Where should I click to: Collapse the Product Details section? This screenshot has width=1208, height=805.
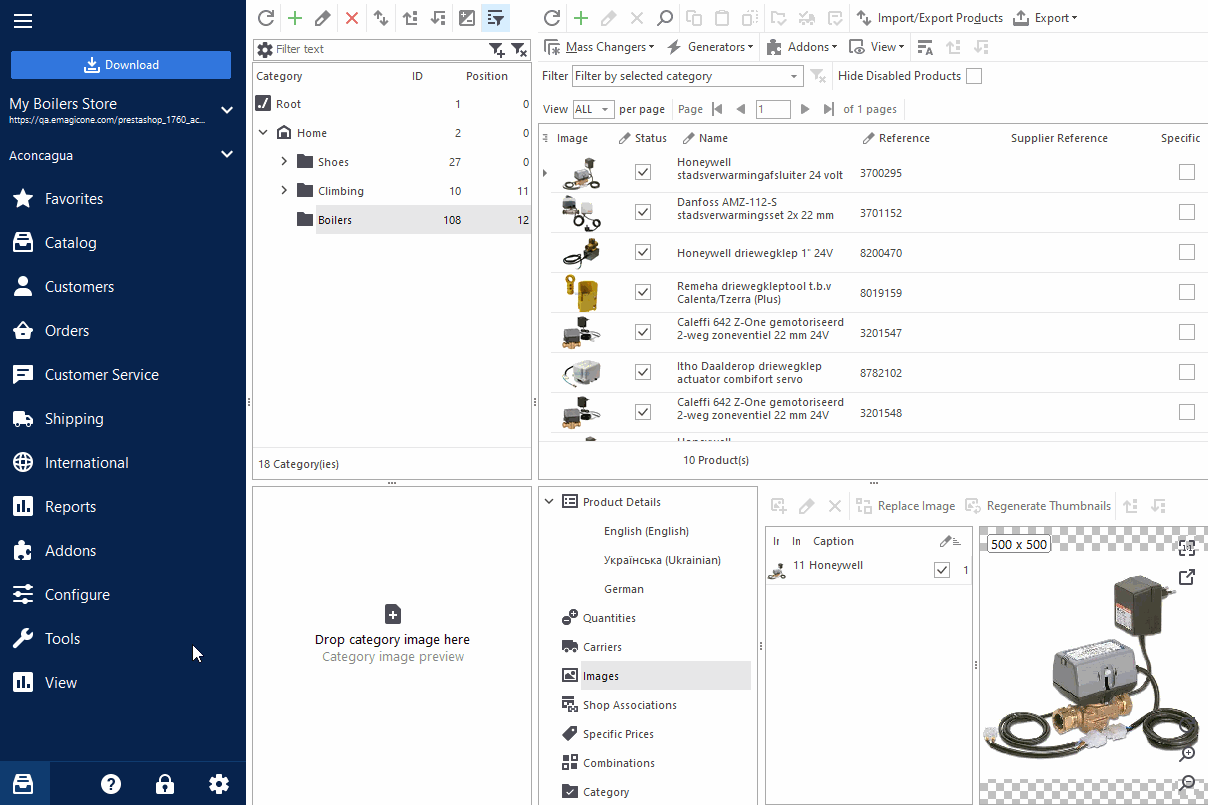pyautogui.click(x=549, y=502)
